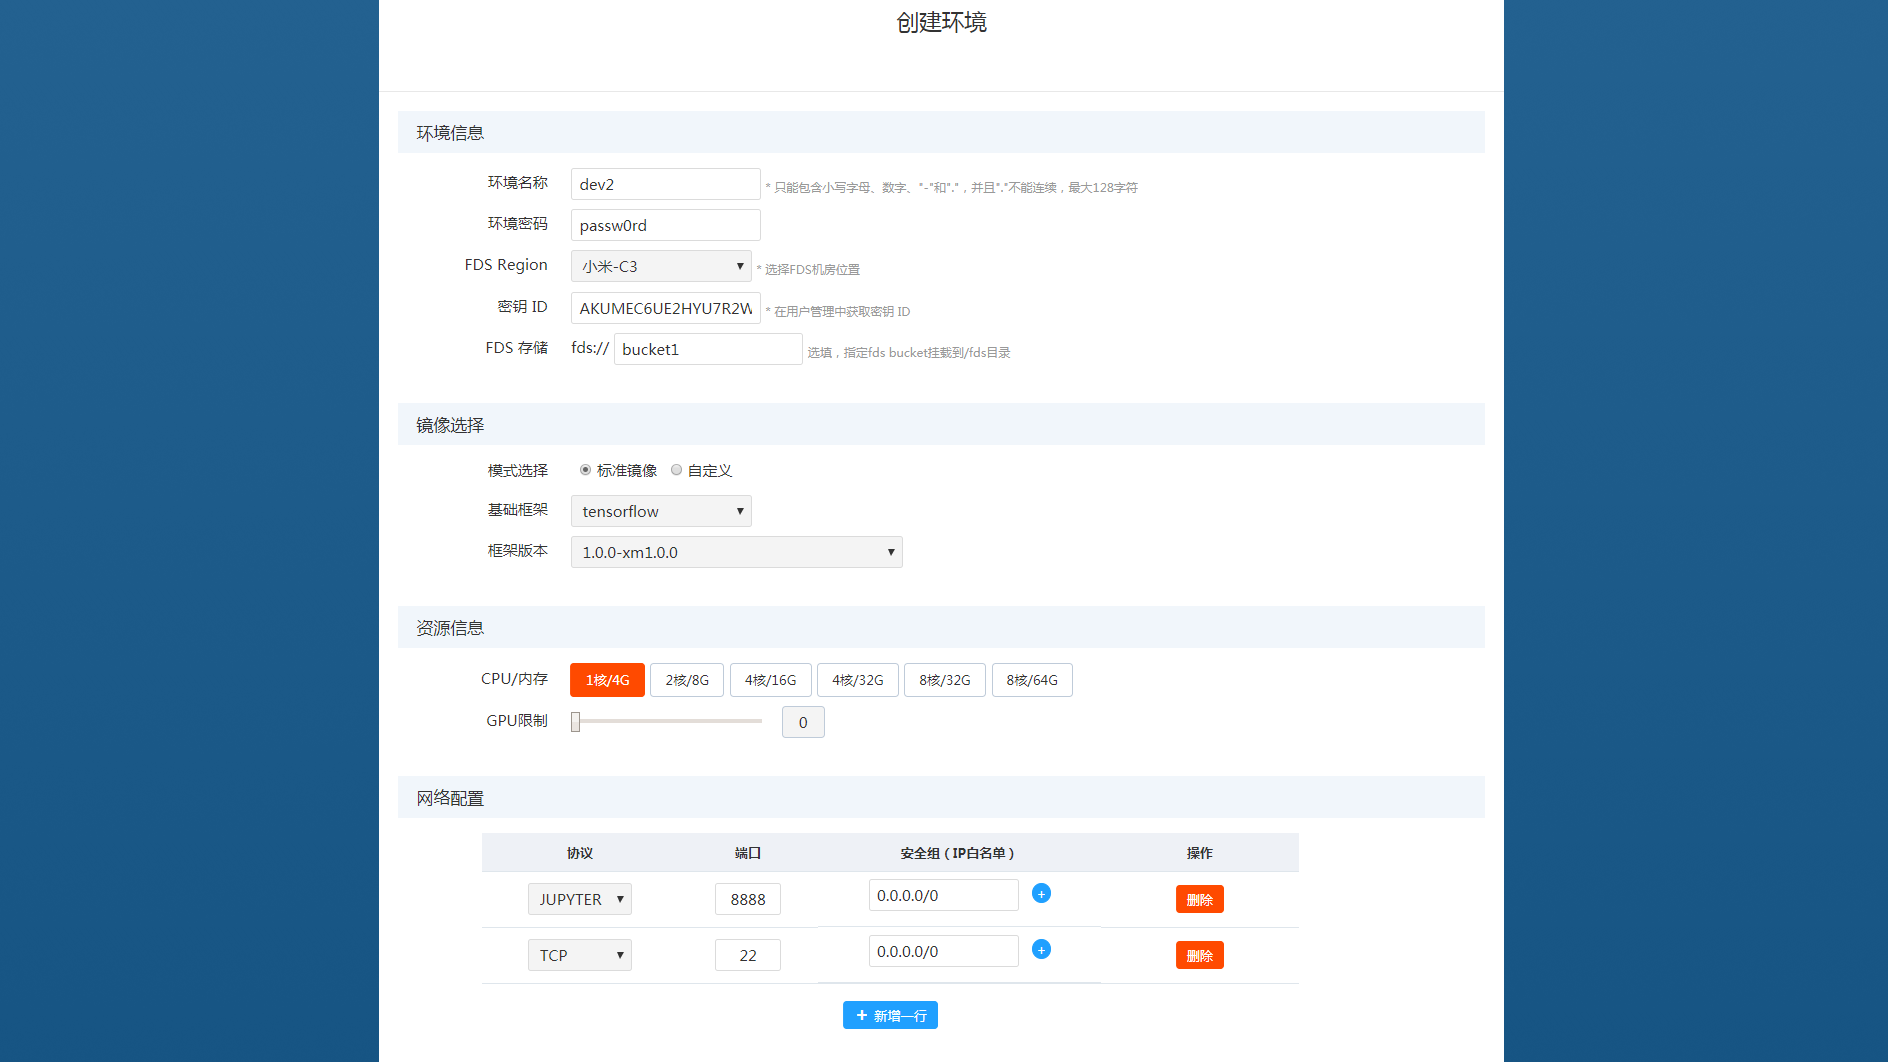Click the 协议 column header

point(580,853)
